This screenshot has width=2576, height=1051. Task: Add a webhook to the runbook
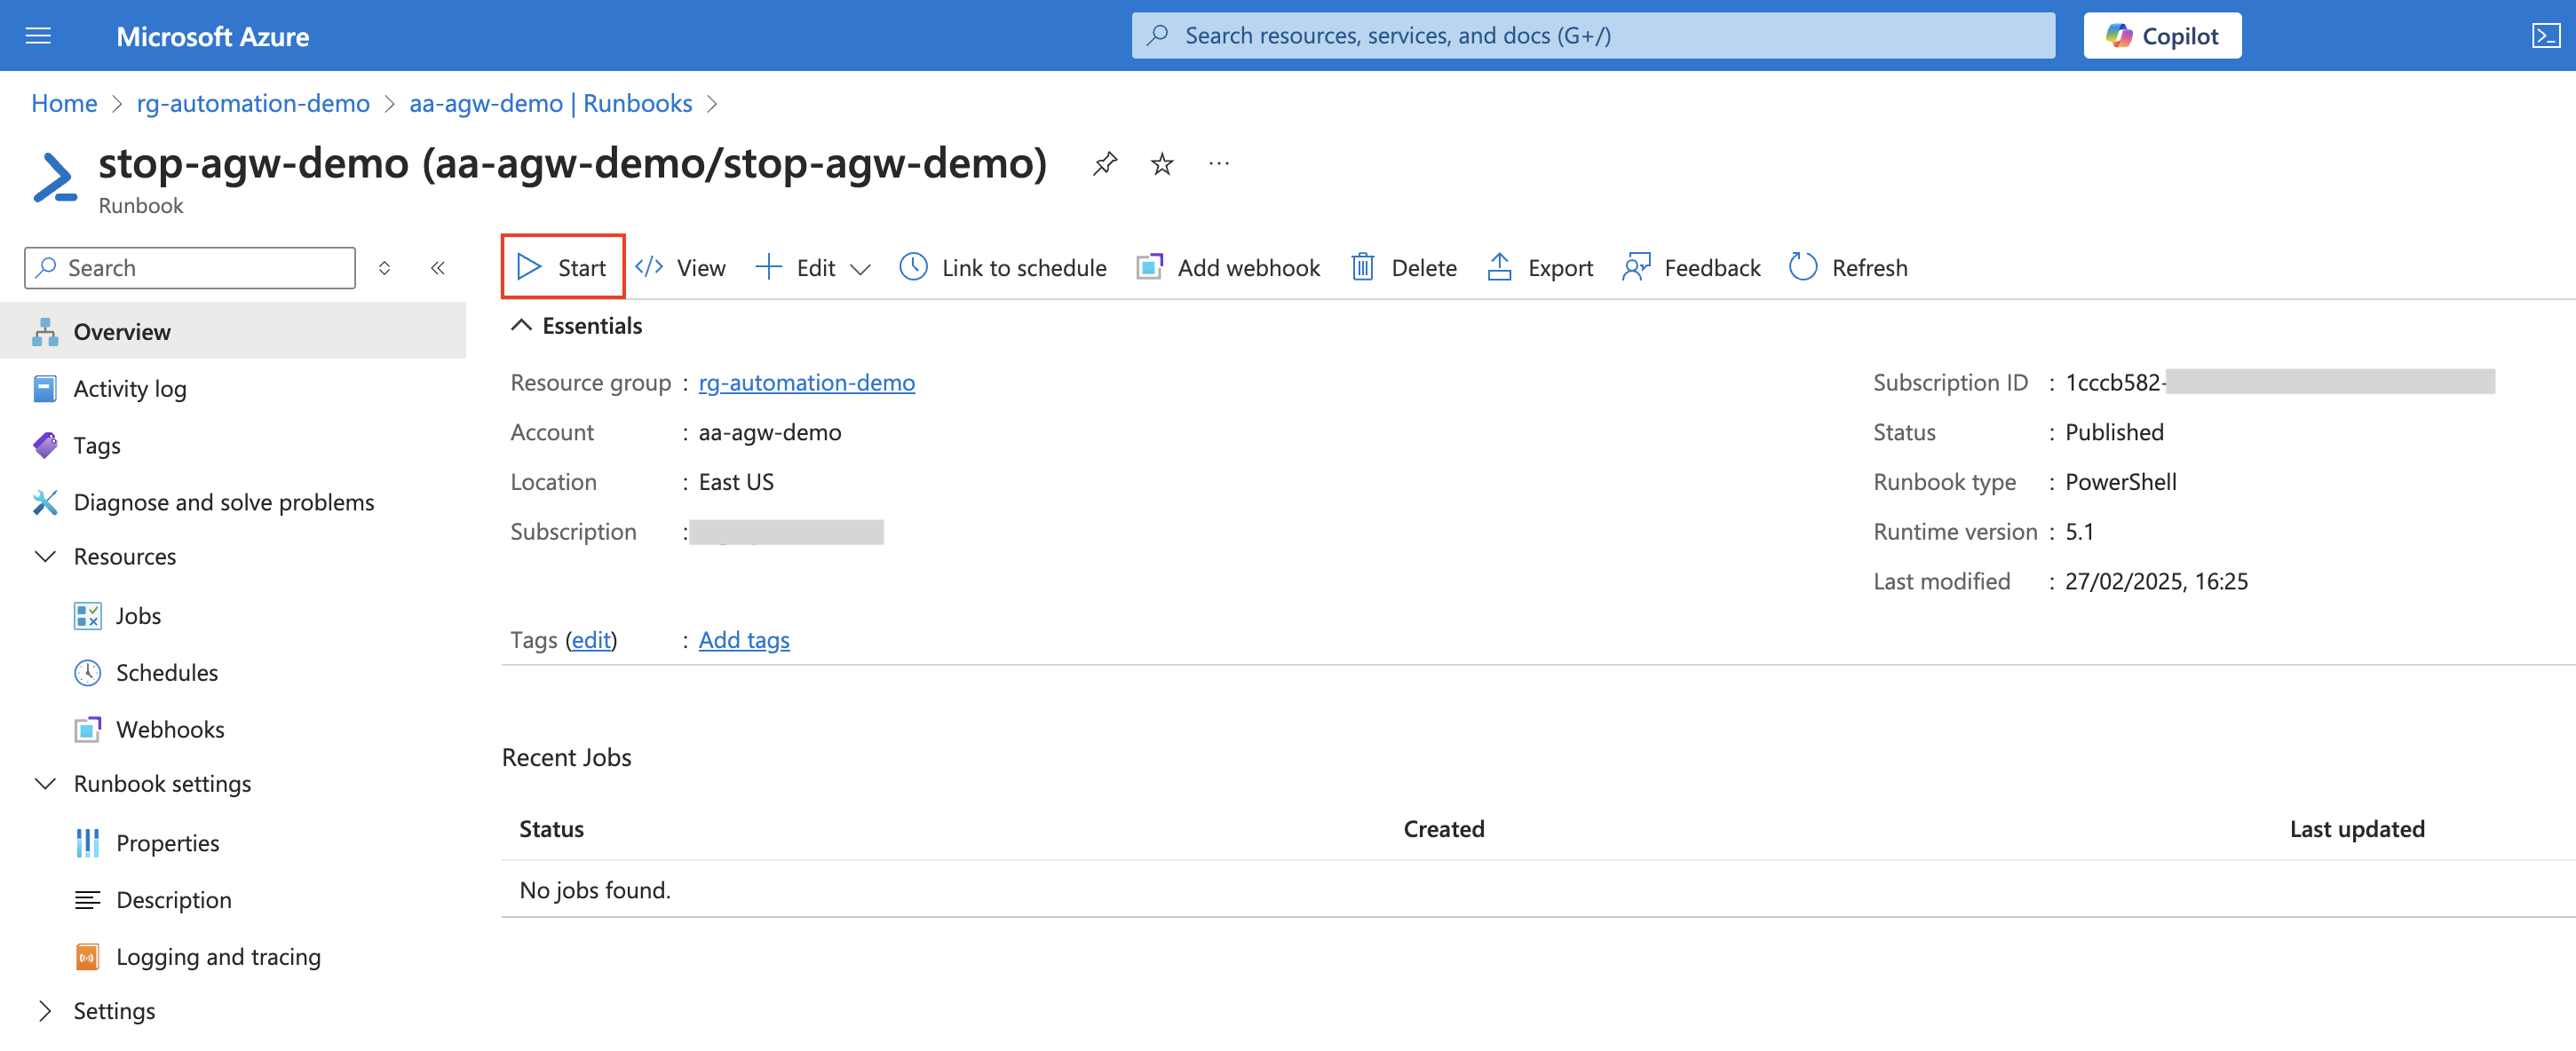(x=1228, y=268)
